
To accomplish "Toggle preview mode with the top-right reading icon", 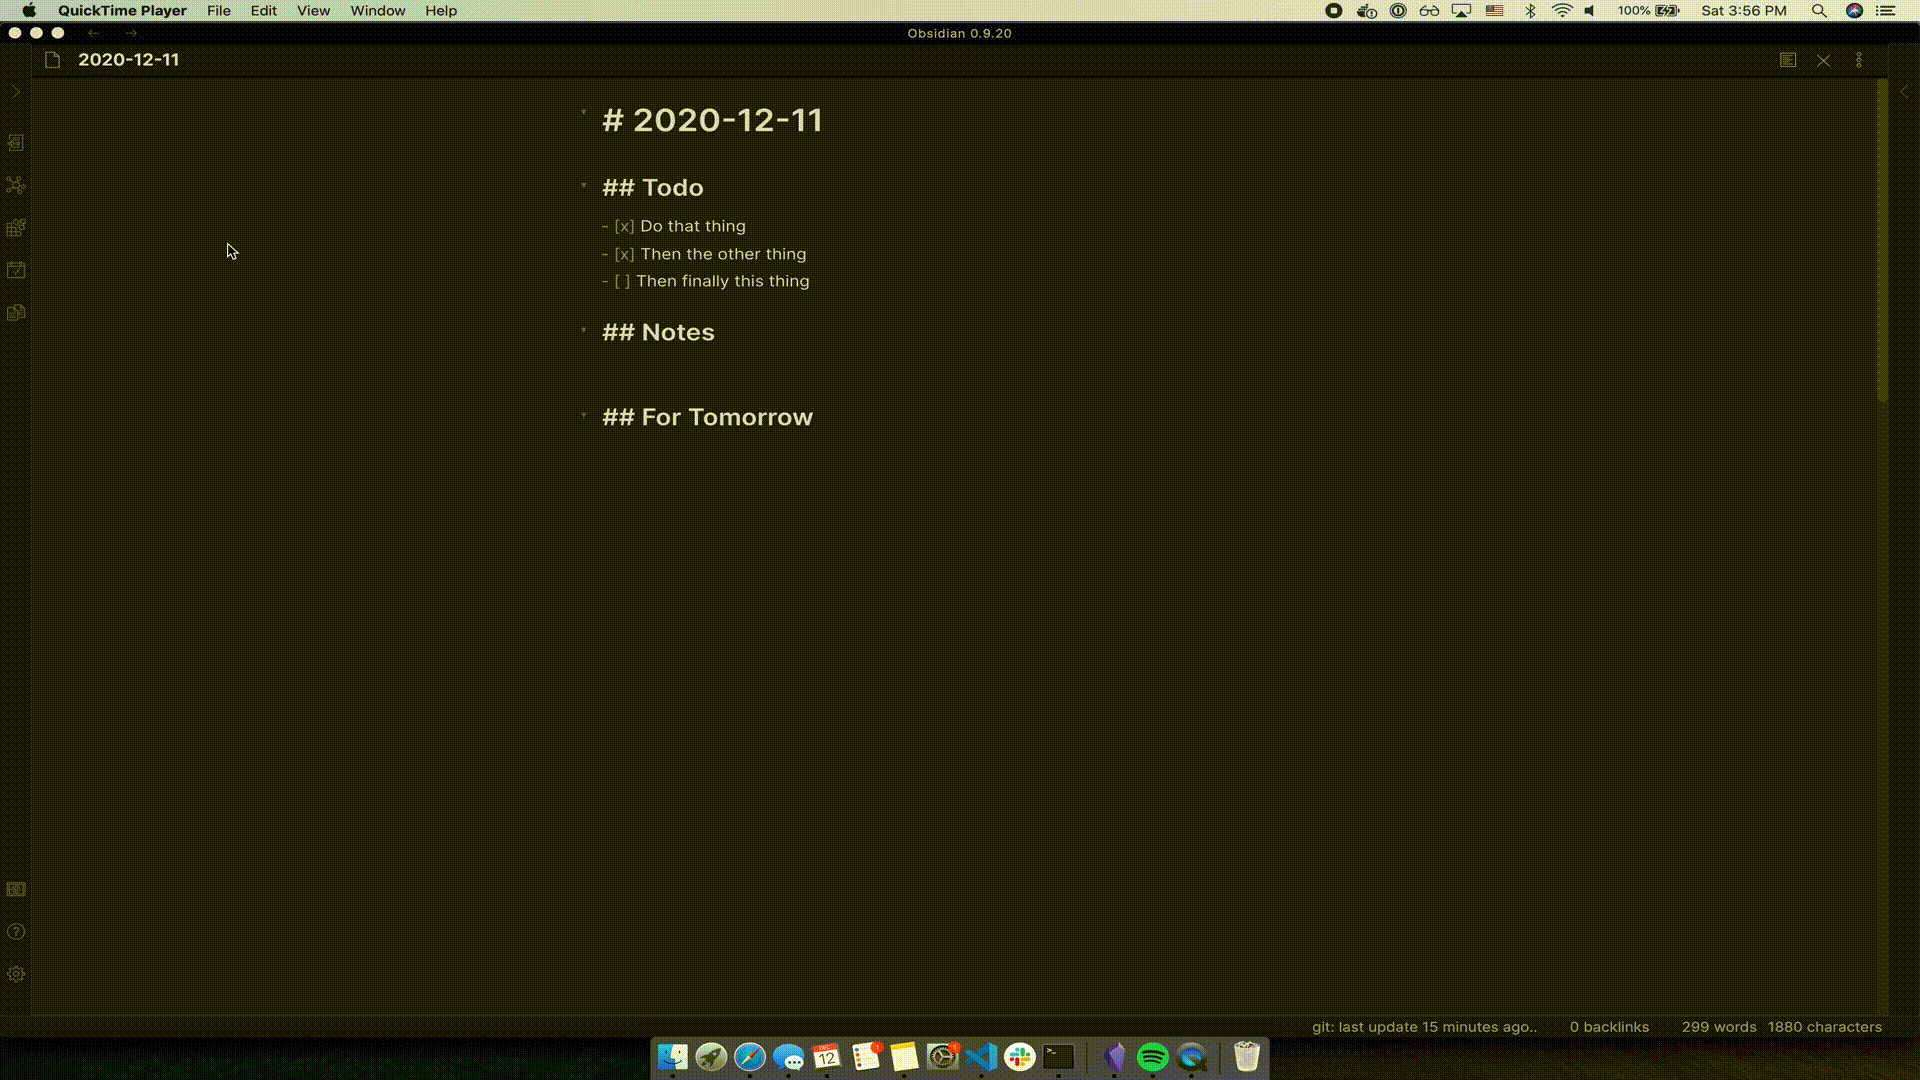I will (1787, 60).
